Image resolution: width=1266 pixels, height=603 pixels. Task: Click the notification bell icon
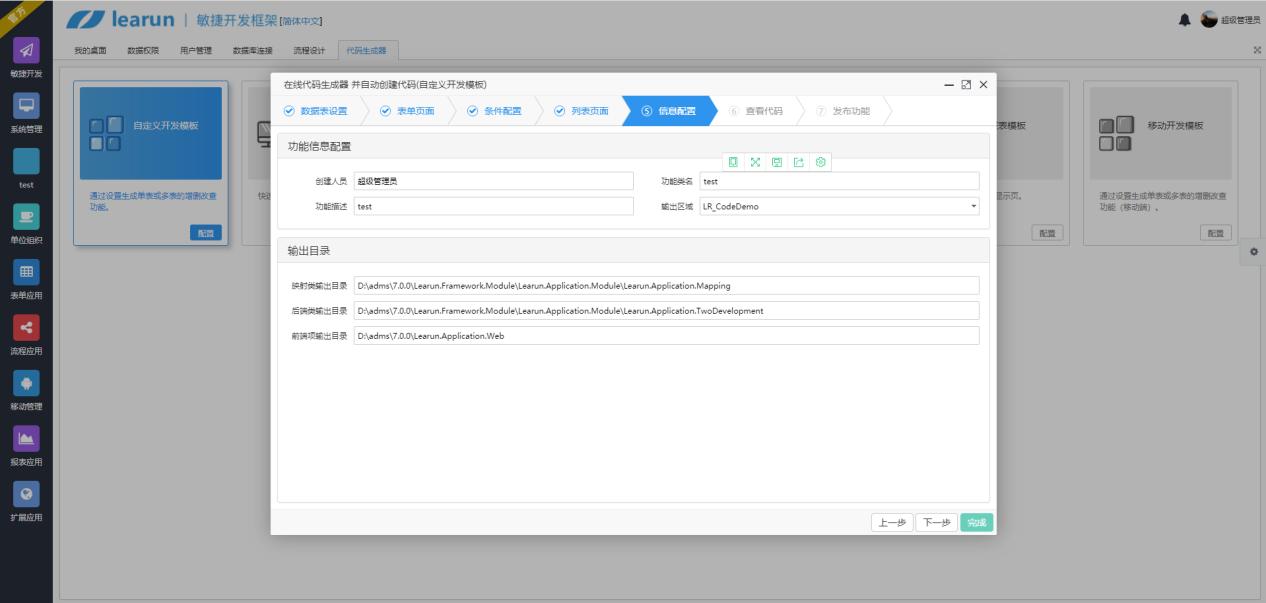(x=1187, y=20)
